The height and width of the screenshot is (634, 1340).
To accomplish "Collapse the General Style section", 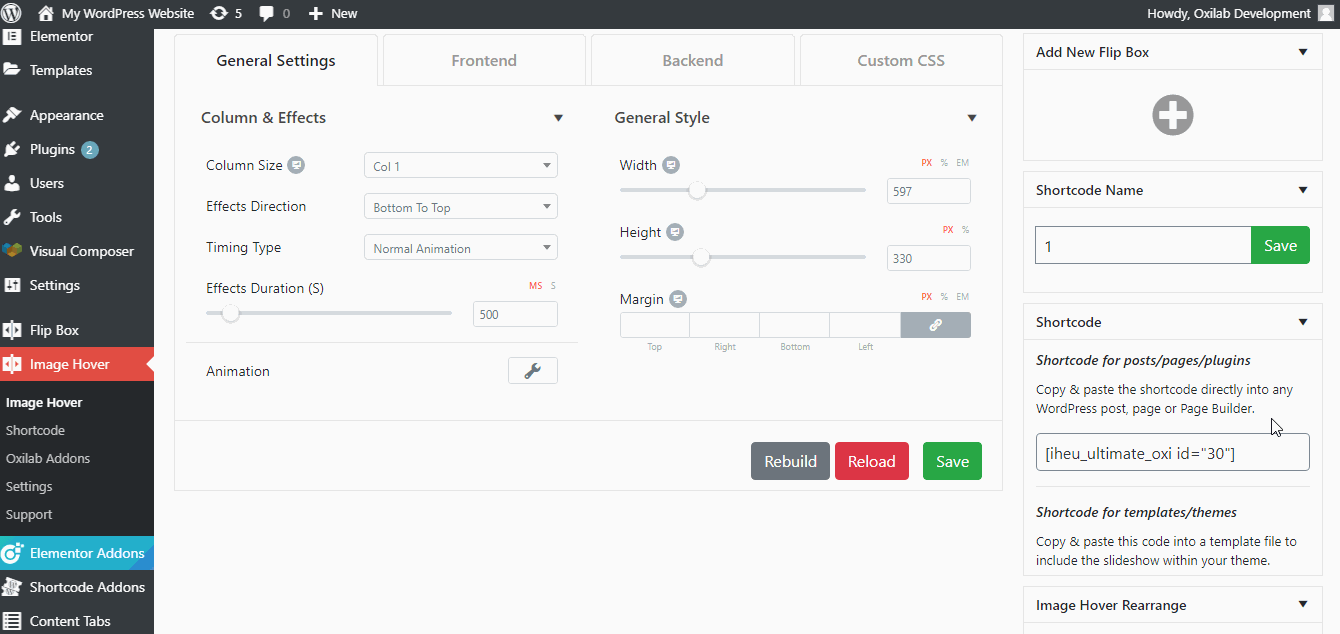I will 972,118.
